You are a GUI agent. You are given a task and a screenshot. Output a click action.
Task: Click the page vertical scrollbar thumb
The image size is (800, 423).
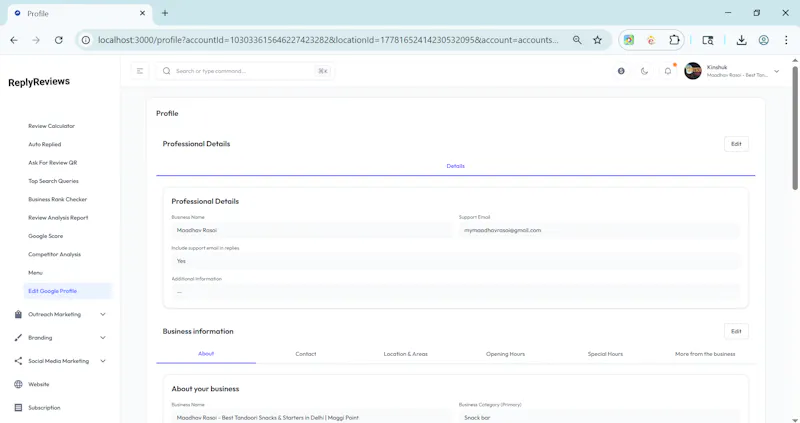(x=795, y=128)
